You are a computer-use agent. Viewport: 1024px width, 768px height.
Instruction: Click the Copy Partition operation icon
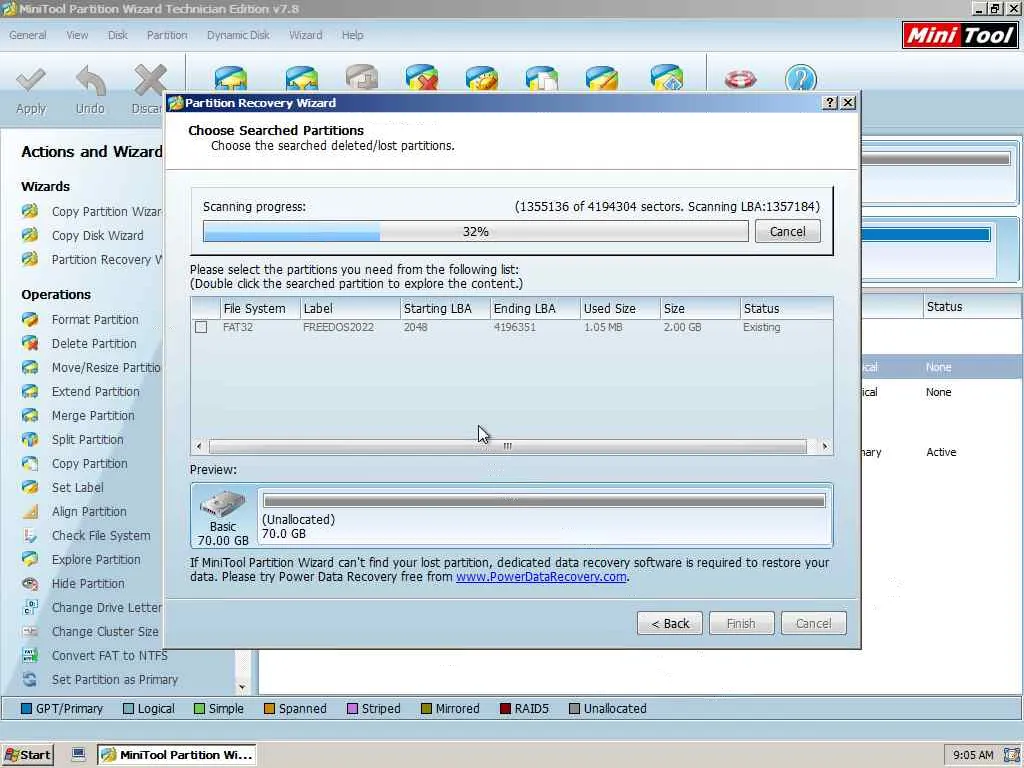(x=30, y=463)
